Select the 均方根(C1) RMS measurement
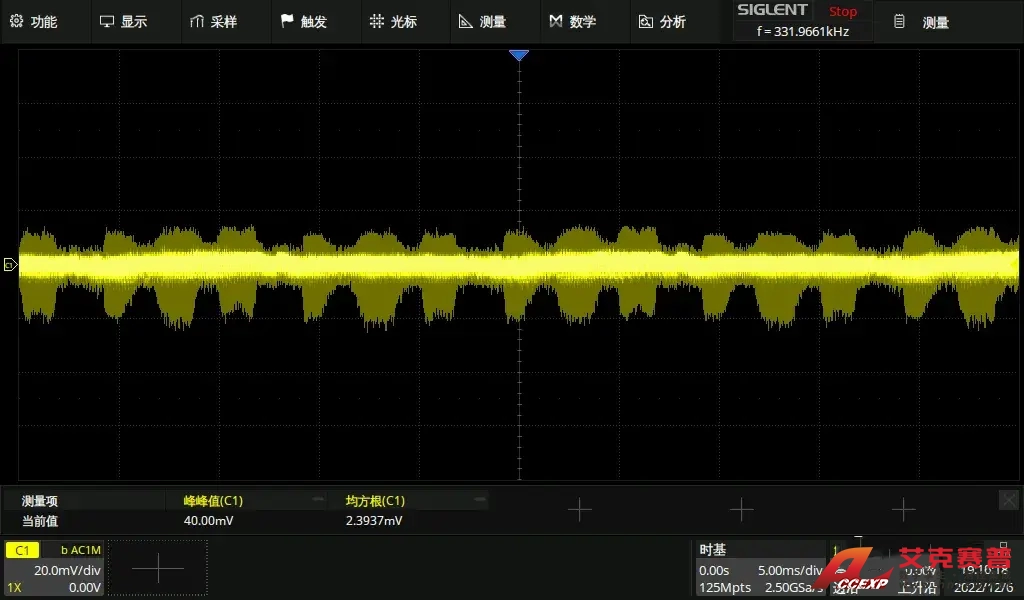1024x600 pixels. click(406, 510)
